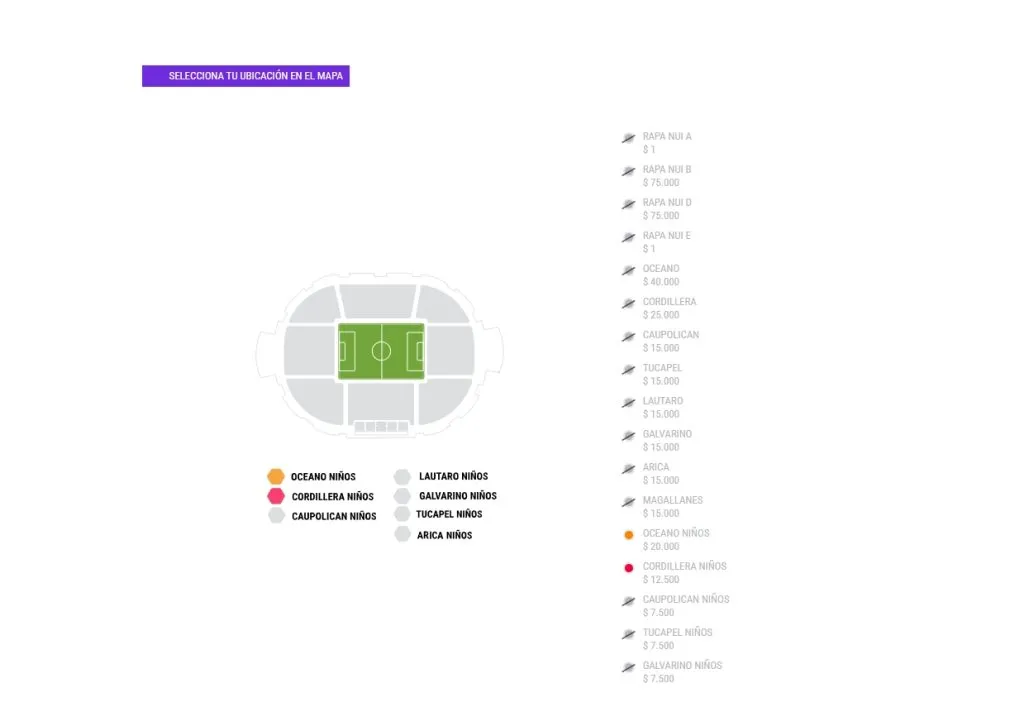1024x712 pixels.
Task: Click the ticket icon beside MAGALLANES
Action: tap(628, 501)
